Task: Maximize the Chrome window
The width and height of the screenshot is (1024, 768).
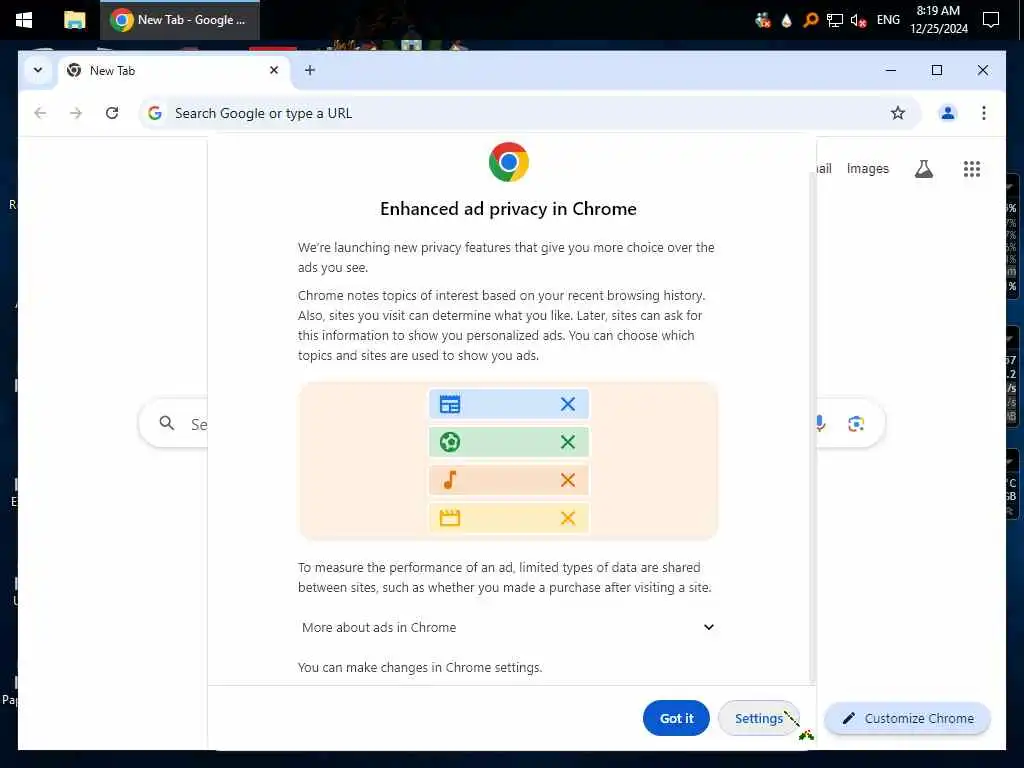Action: tap(936, 70)
